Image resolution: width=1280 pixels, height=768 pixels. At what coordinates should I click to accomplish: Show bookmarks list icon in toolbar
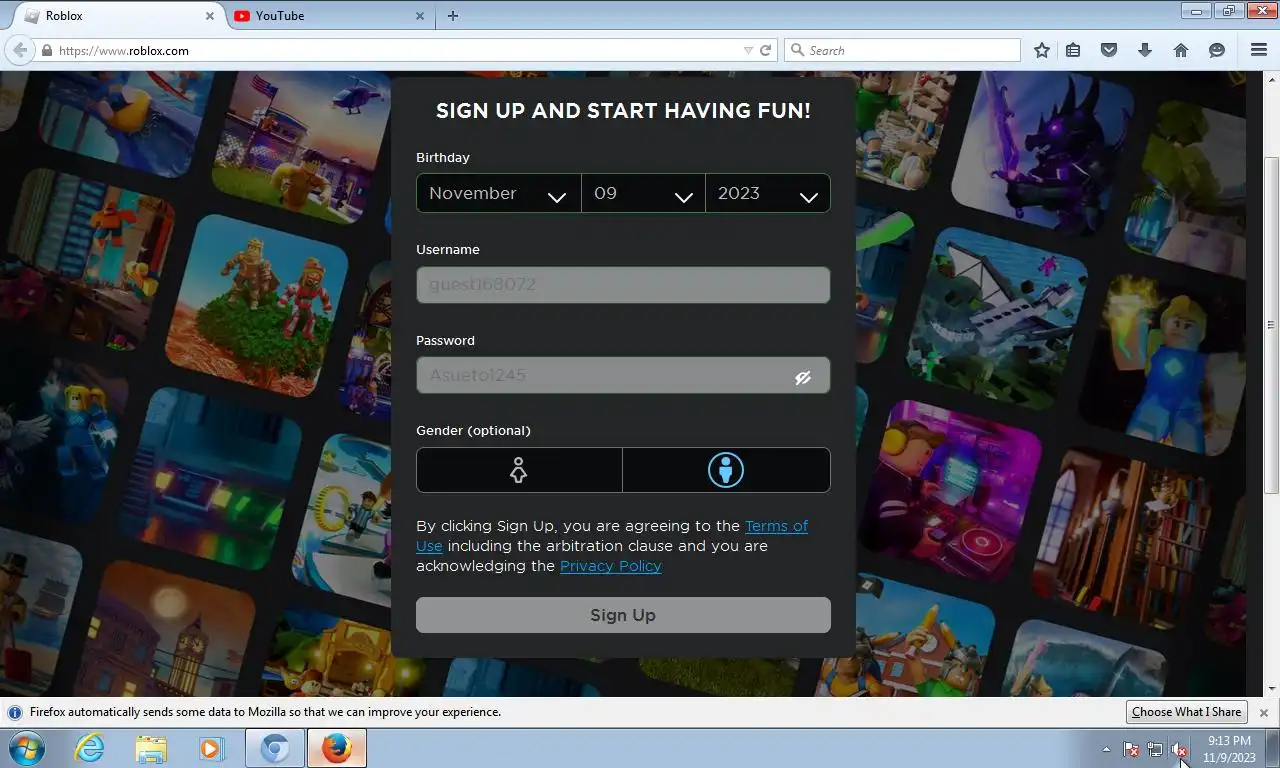tap(1073, 50)
